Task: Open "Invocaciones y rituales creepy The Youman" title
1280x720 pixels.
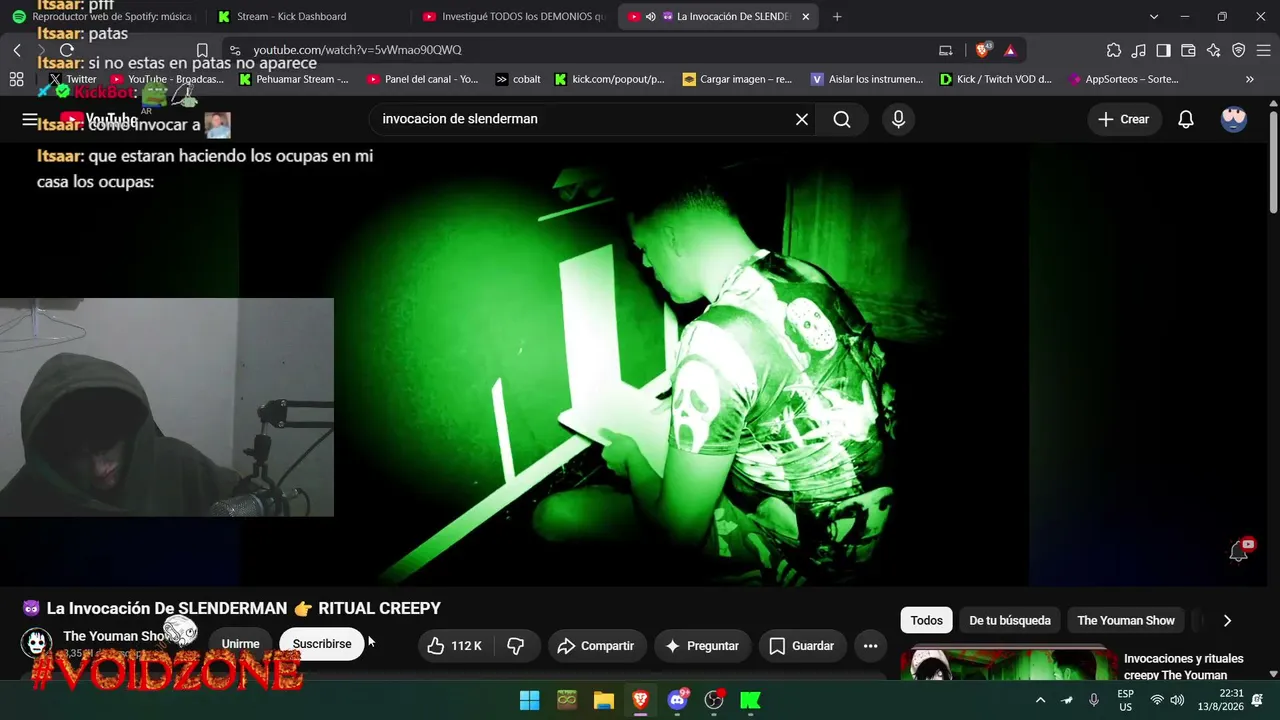Action: (x=1184, y=666)
